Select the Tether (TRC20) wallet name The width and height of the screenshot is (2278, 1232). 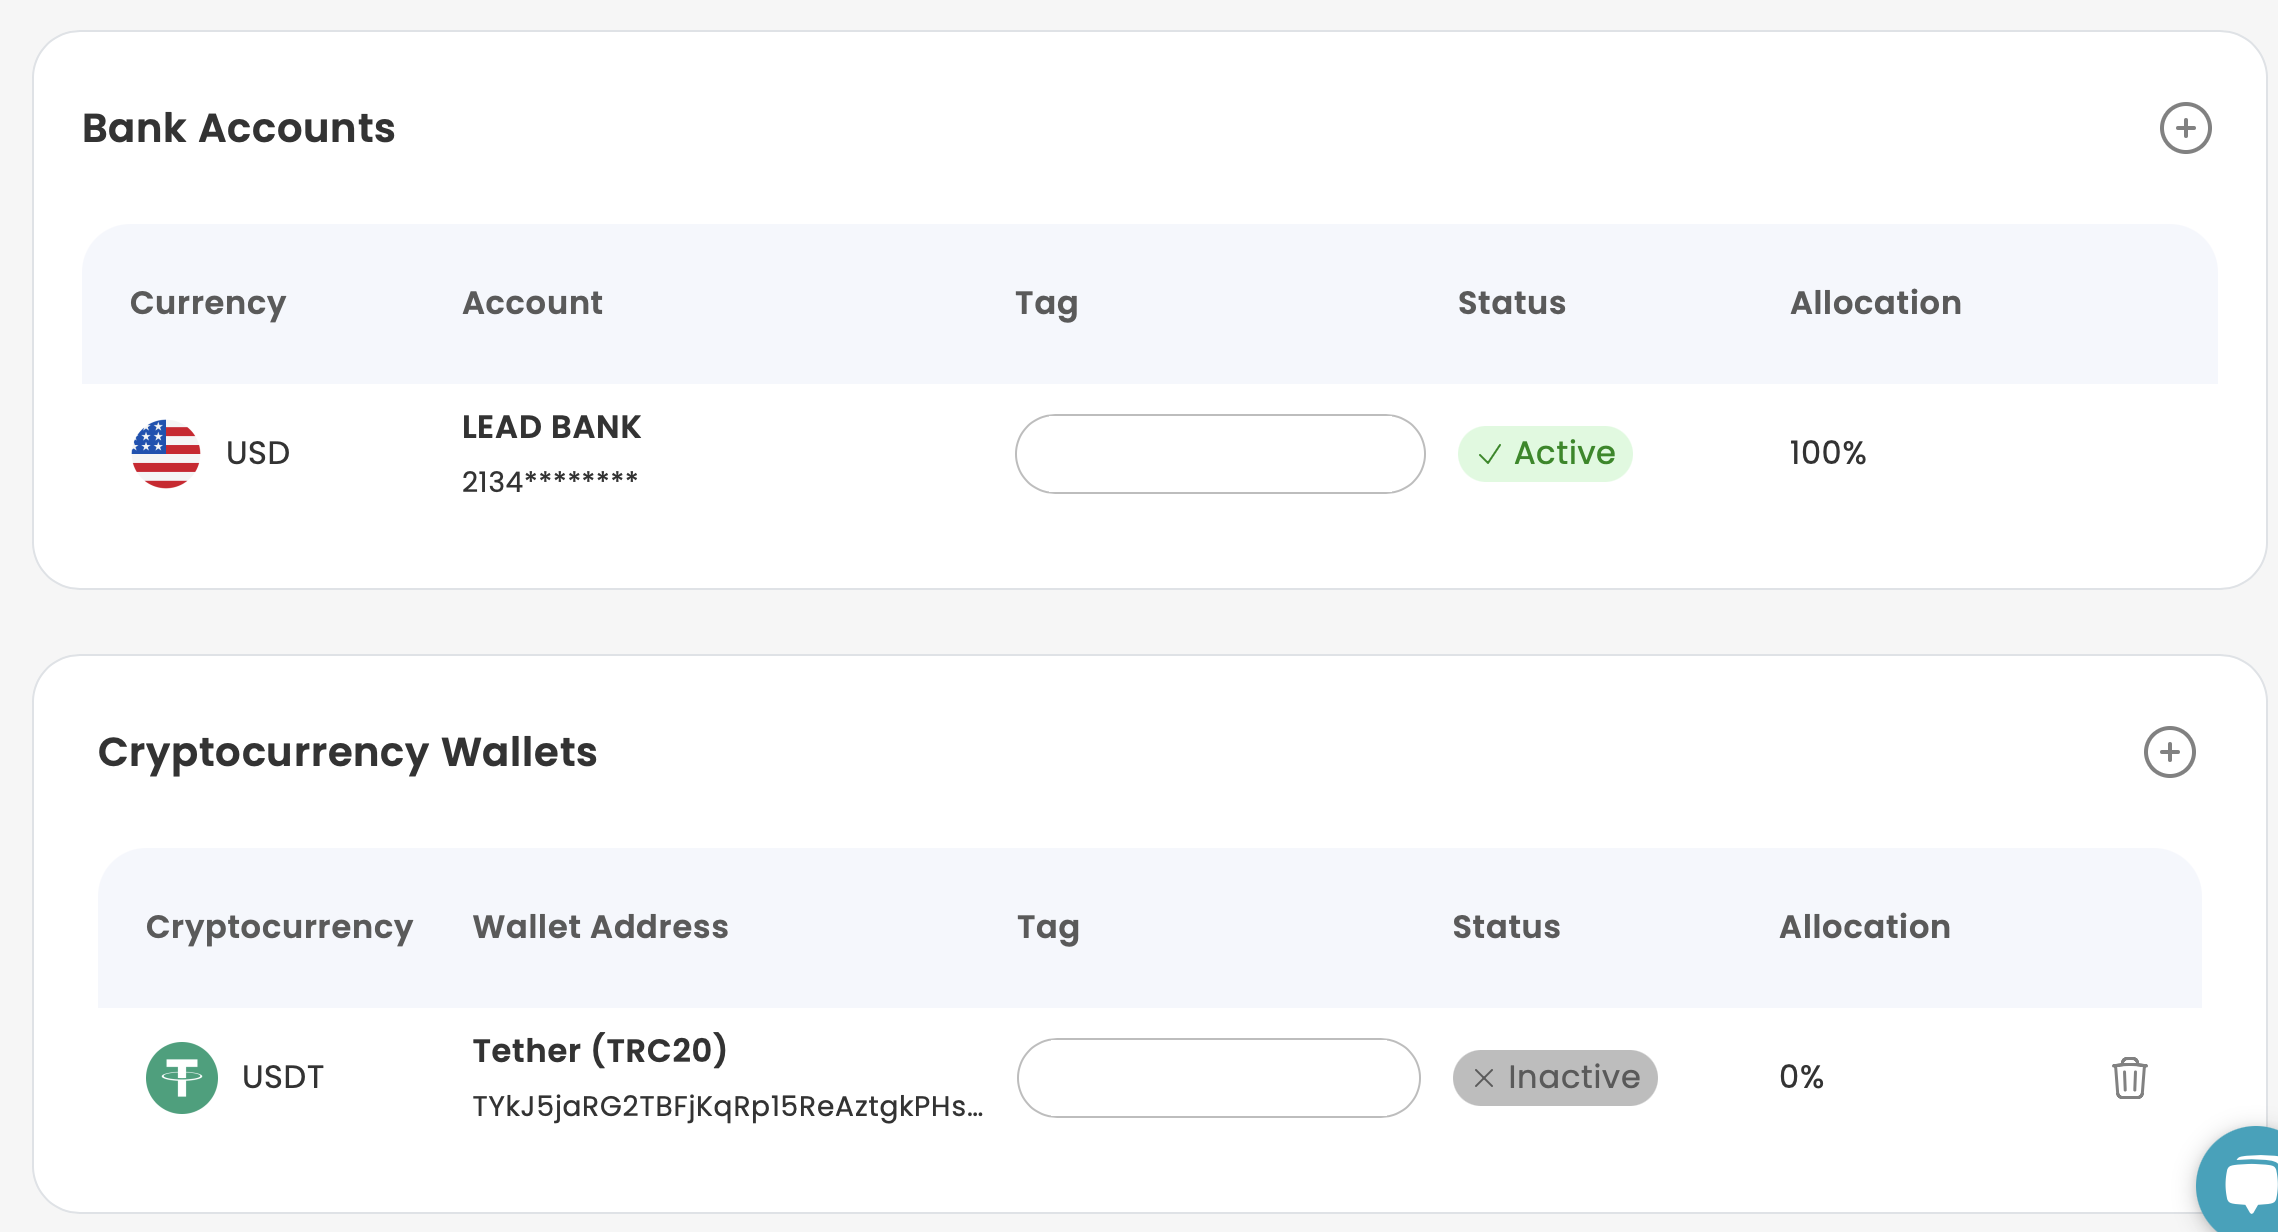599,1051
